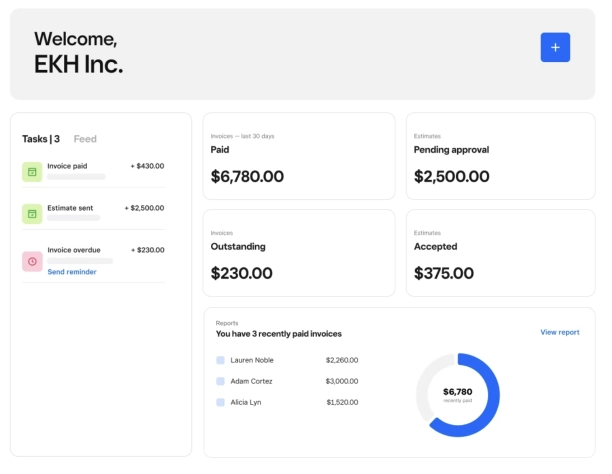Viewport: 612px width, 474px height.
Task: Open the Pending approval estimates card
Action: pos(500,156)
